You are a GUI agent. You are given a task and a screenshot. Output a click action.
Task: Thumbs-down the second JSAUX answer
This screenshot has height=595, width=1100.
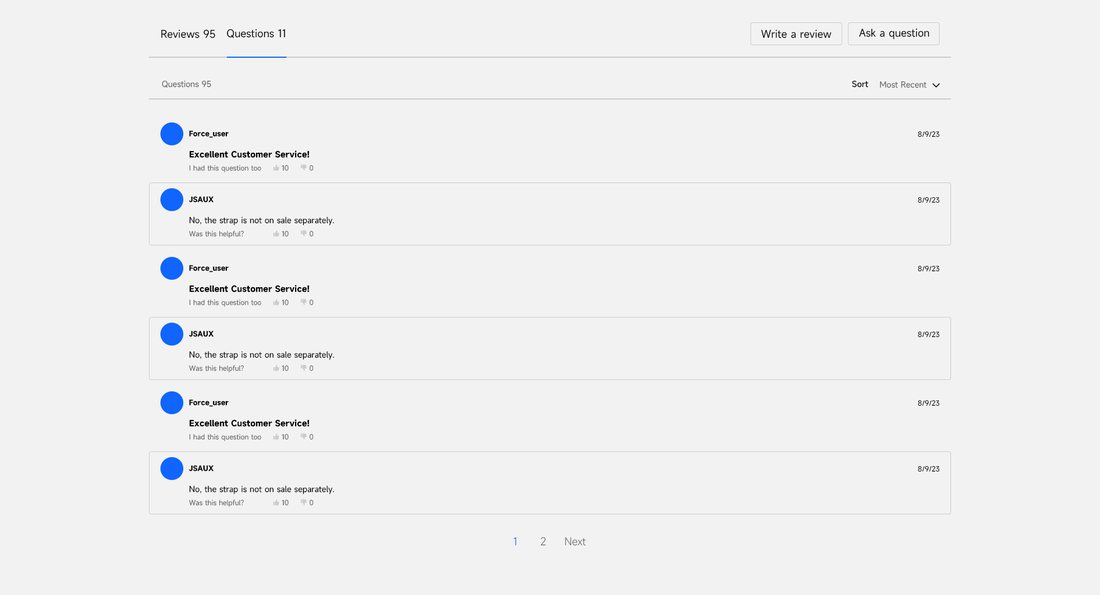coord(303,368)
